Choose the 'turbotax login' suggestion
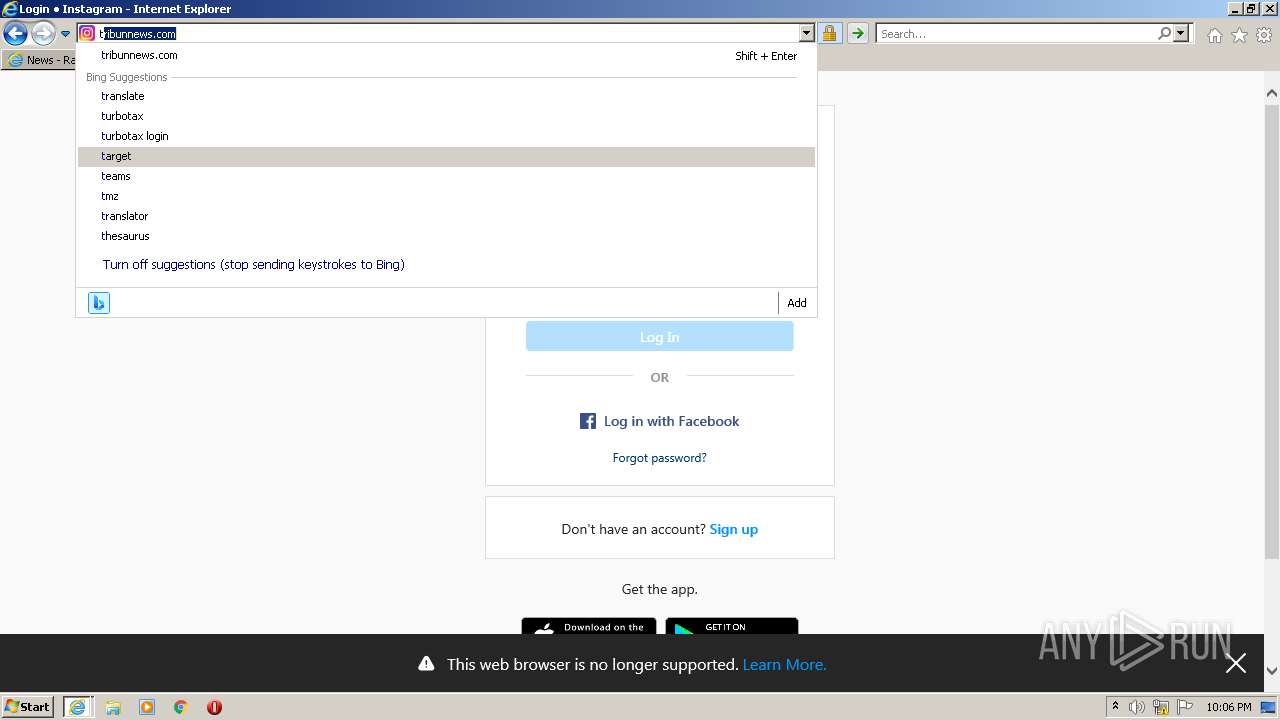This screenshot has height=720, width=1280. (446, 136)
